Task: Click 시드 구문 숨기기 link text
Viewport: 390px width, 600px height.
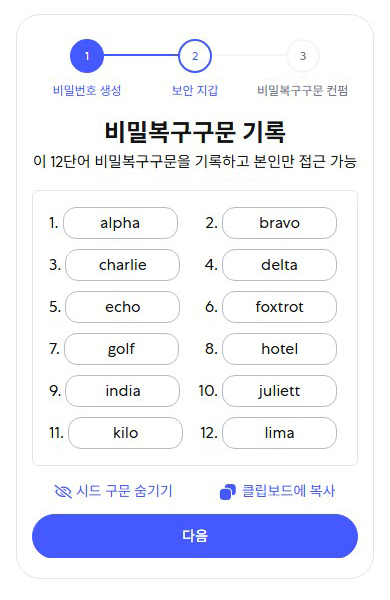Action: 124,491
